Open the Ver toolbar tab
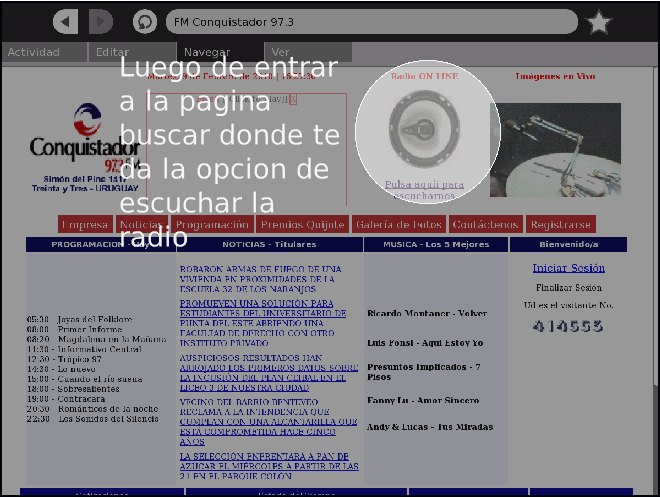The height and width of the screenshot is (497, 660). (308, 52)
